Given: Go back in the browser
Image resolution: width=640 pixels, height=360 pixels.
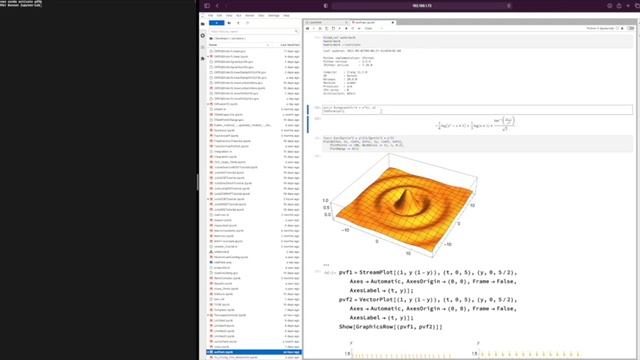Looking at the screenshot, I should [217, 6].
